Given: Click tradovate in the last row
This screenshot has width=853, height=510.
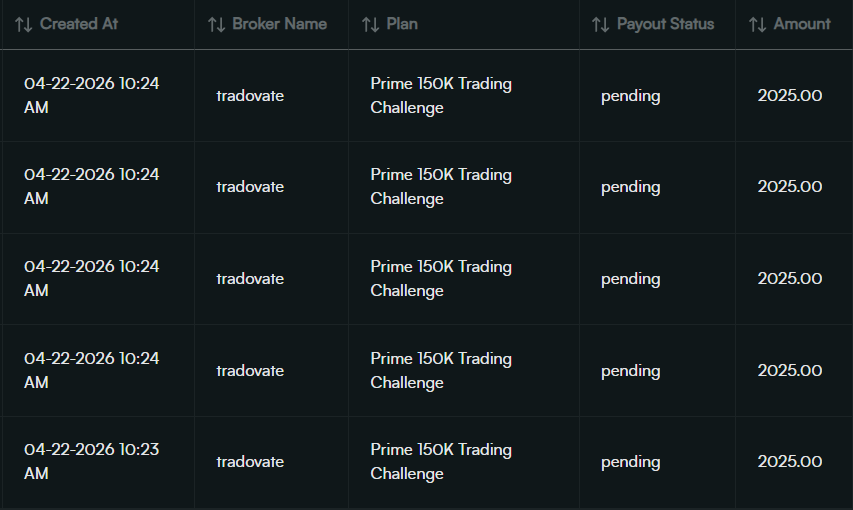Looking at the screenshot, I should point(250,462).
